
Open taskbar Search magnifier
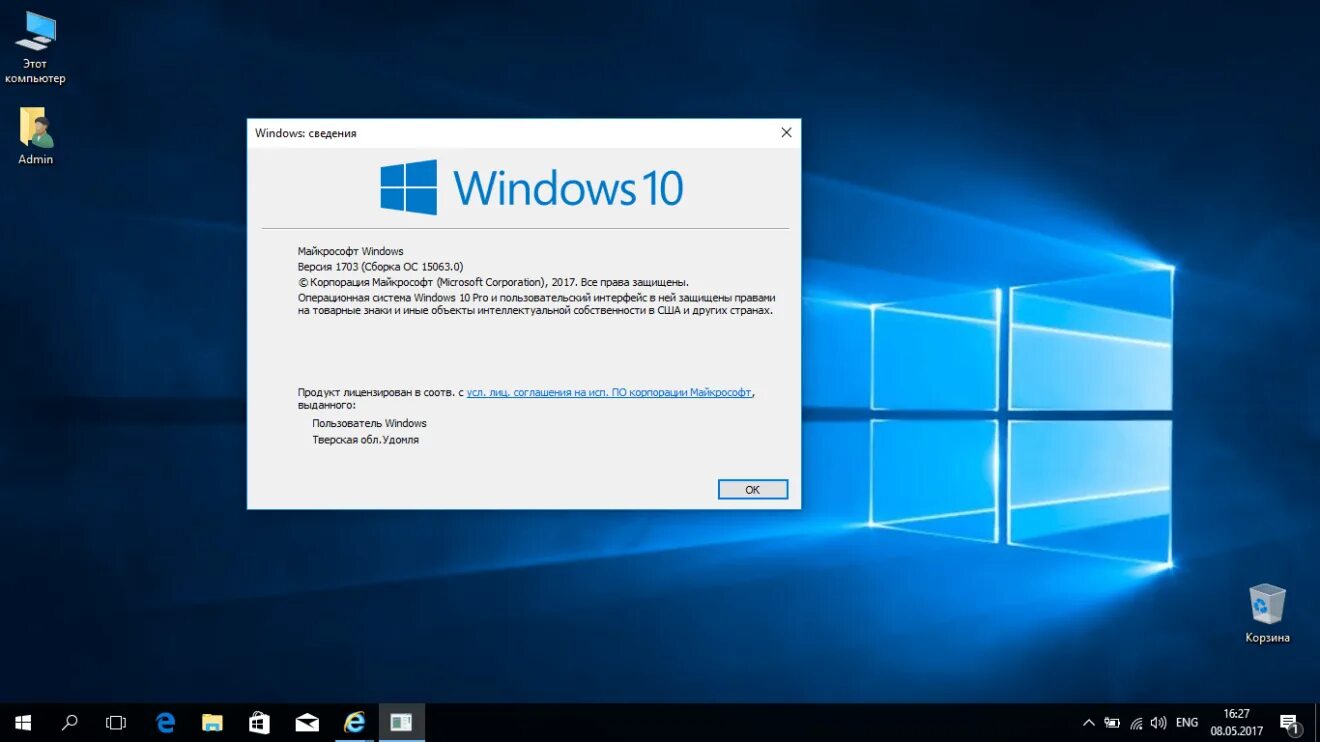click(69, 722)
